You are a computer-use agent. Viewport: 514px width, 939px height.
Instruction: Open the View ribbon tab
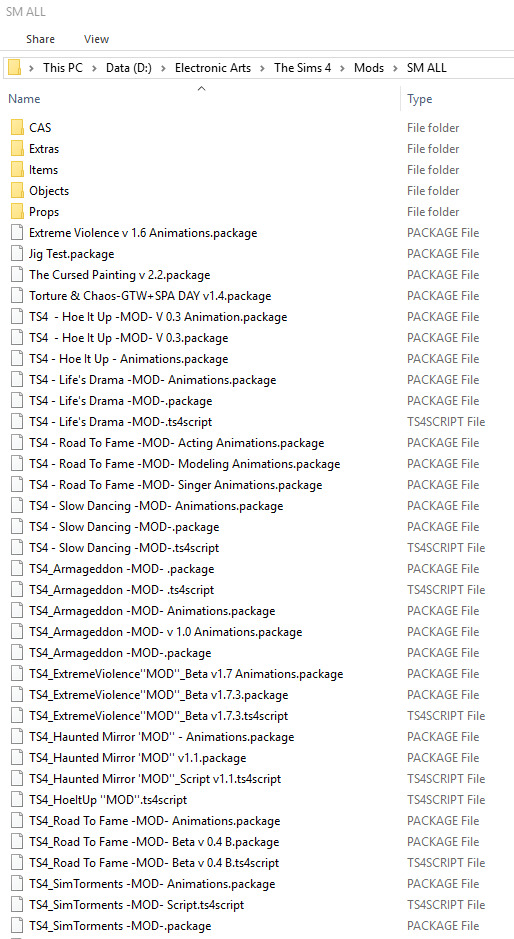coord(96,39)
